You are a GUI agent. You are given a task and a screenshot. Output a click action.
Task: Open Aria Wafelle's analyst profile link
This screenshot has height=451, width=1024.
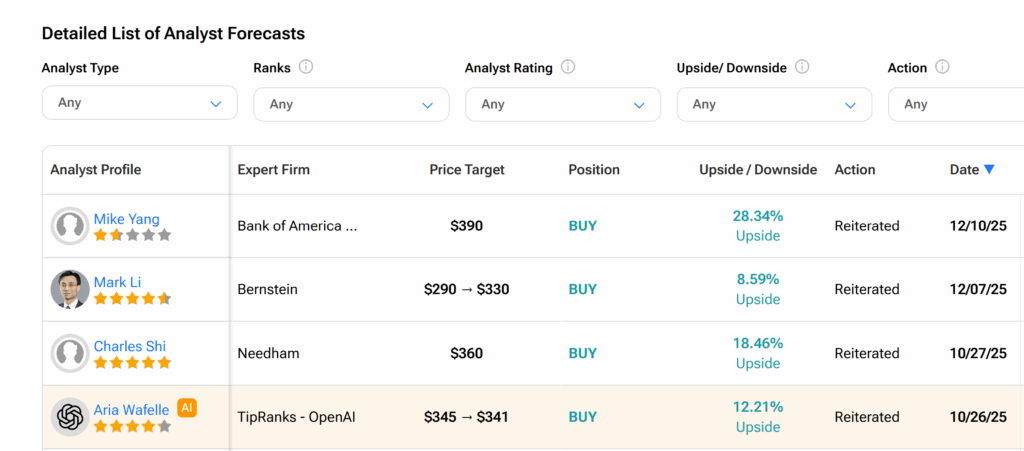132,409
